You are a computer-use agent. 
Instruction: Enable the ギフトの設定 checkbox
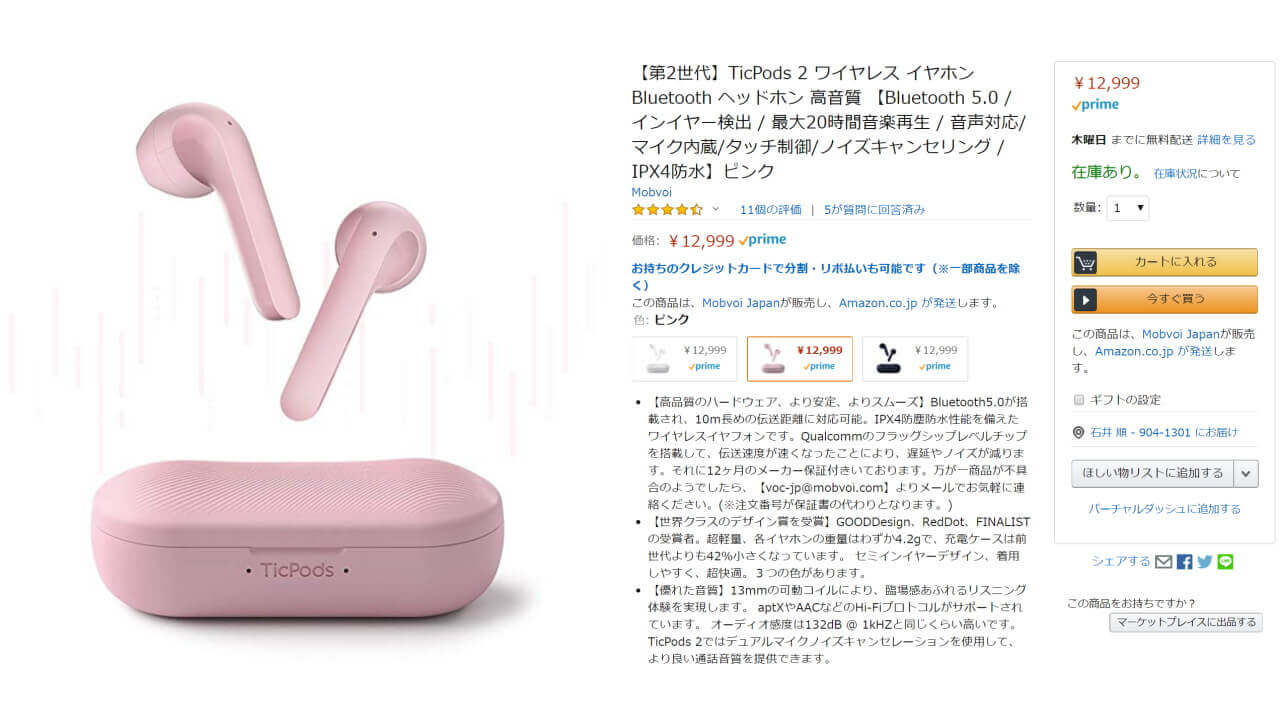(1078, 399)
